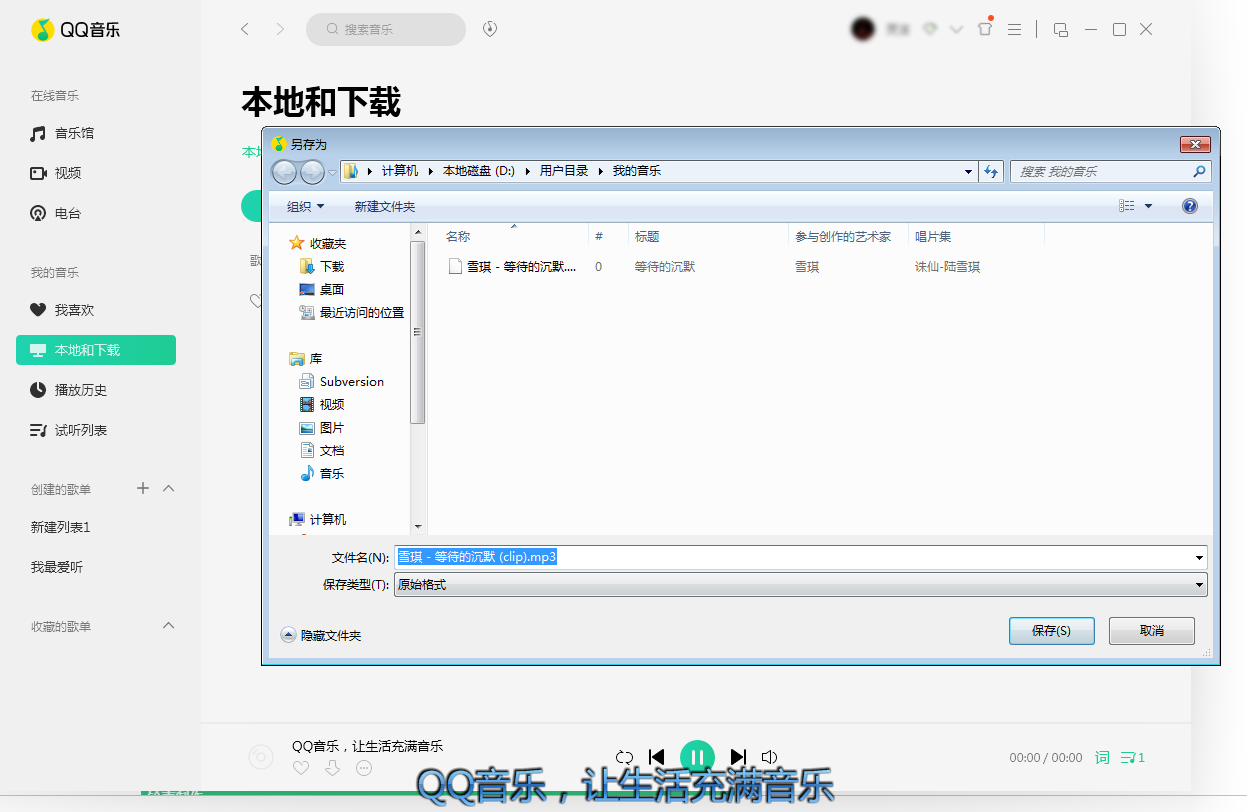Mute the speaker icon in the player bar
1247x812 pixels.
[768, 757]
